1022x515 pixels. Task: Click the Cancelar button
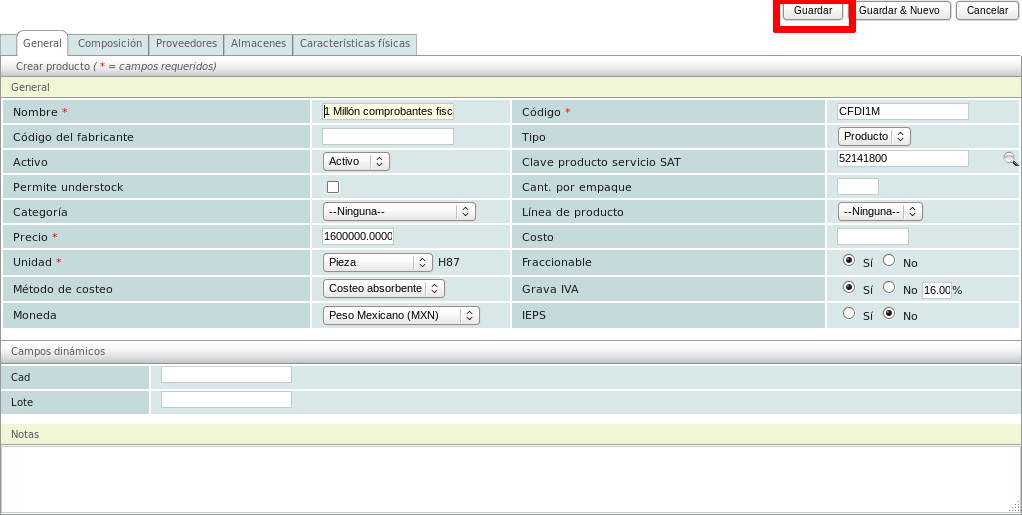coord(986,10)
